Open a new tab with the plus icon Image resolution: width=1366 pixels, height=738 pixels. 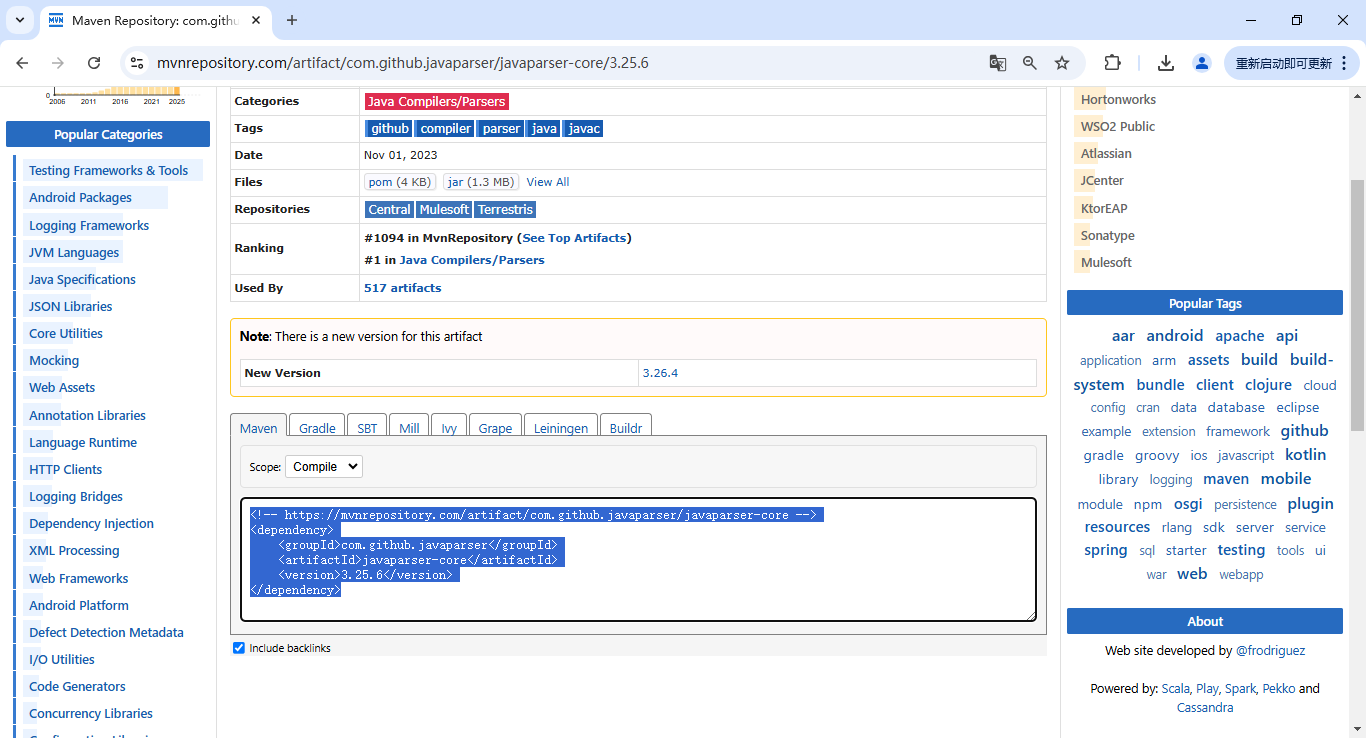[292, 20]
